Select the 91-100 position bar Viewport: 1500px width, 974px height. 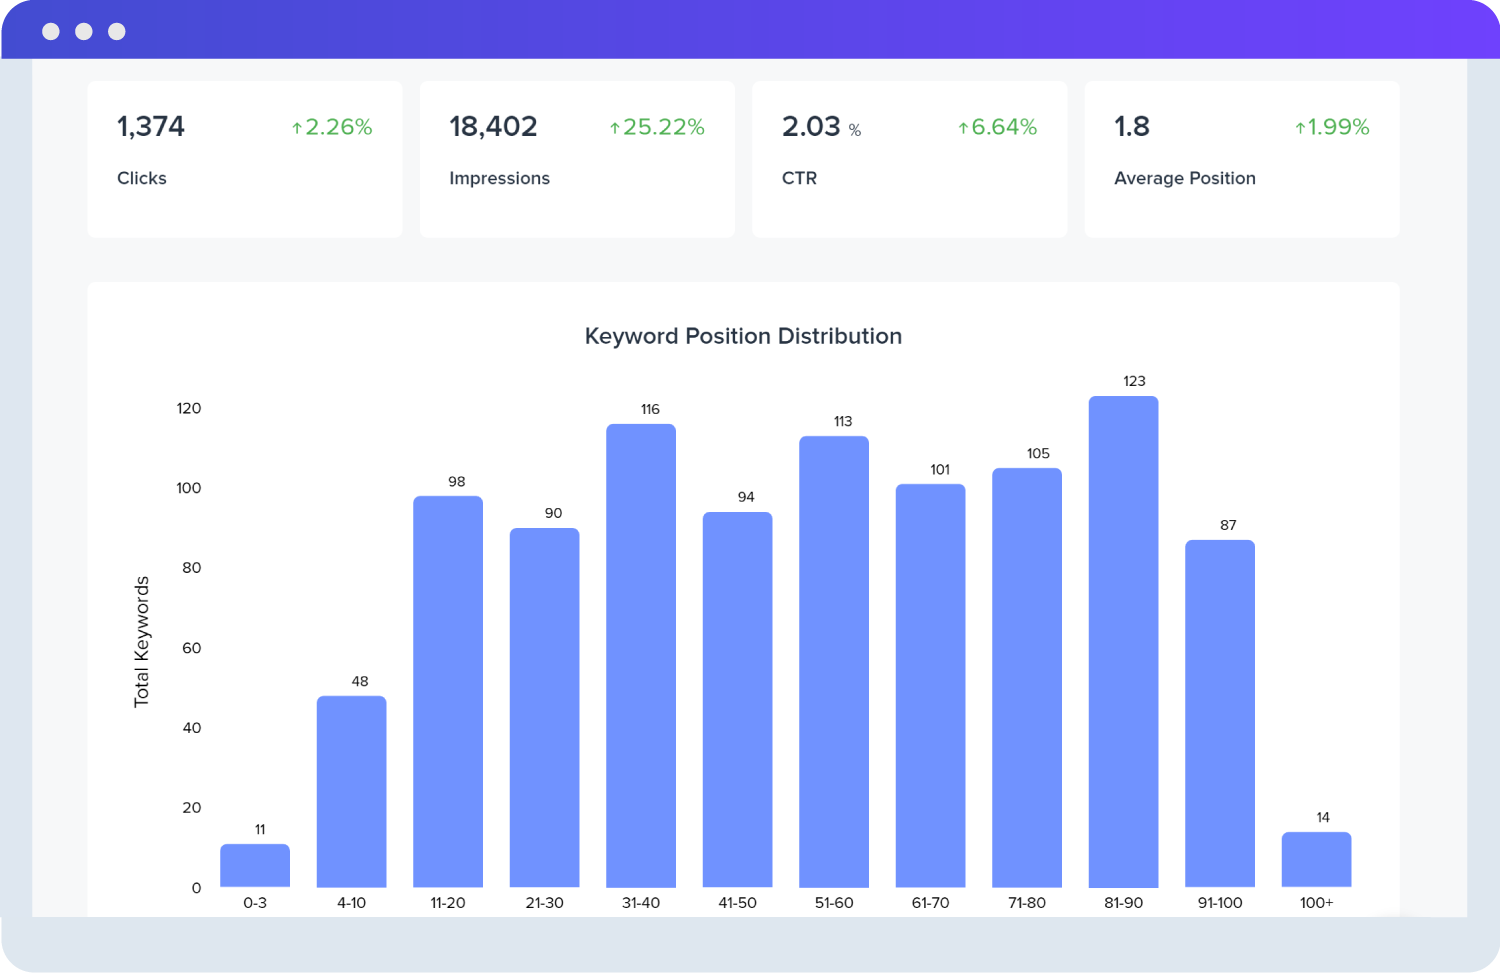pos(1220,714)
